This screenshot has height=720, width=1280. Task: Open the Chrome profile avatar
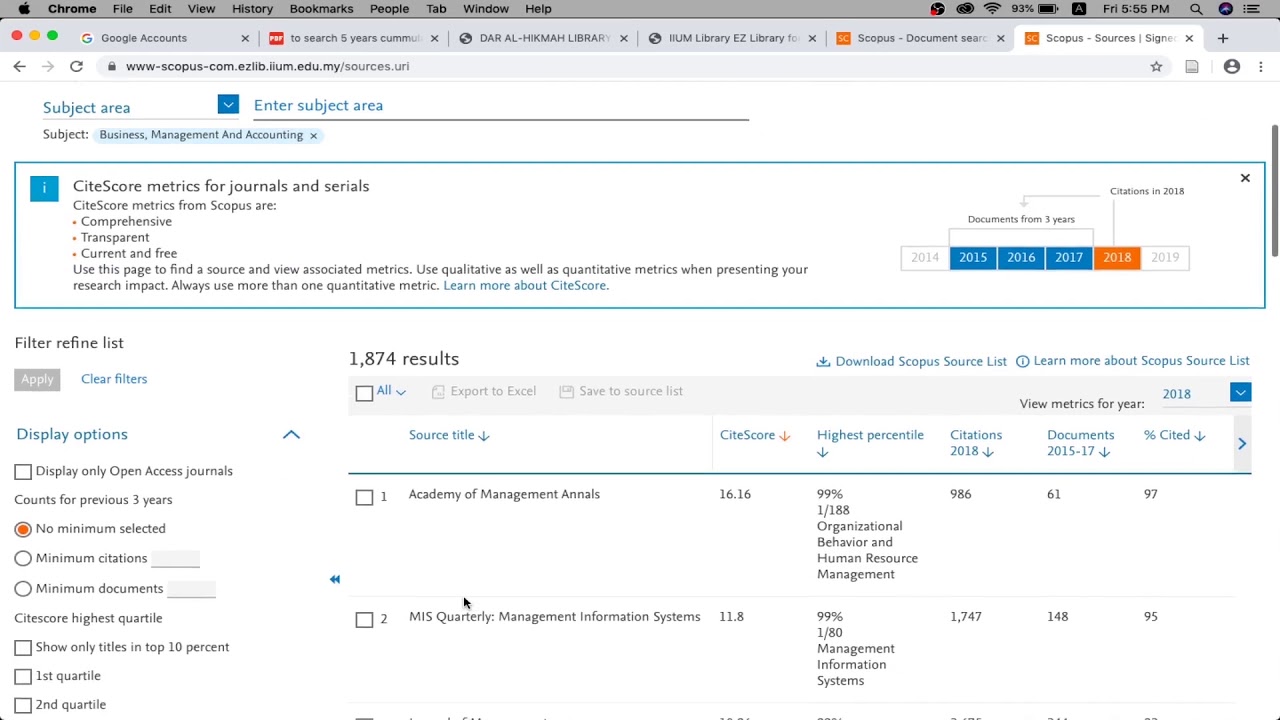click(x=1232, y=66)
